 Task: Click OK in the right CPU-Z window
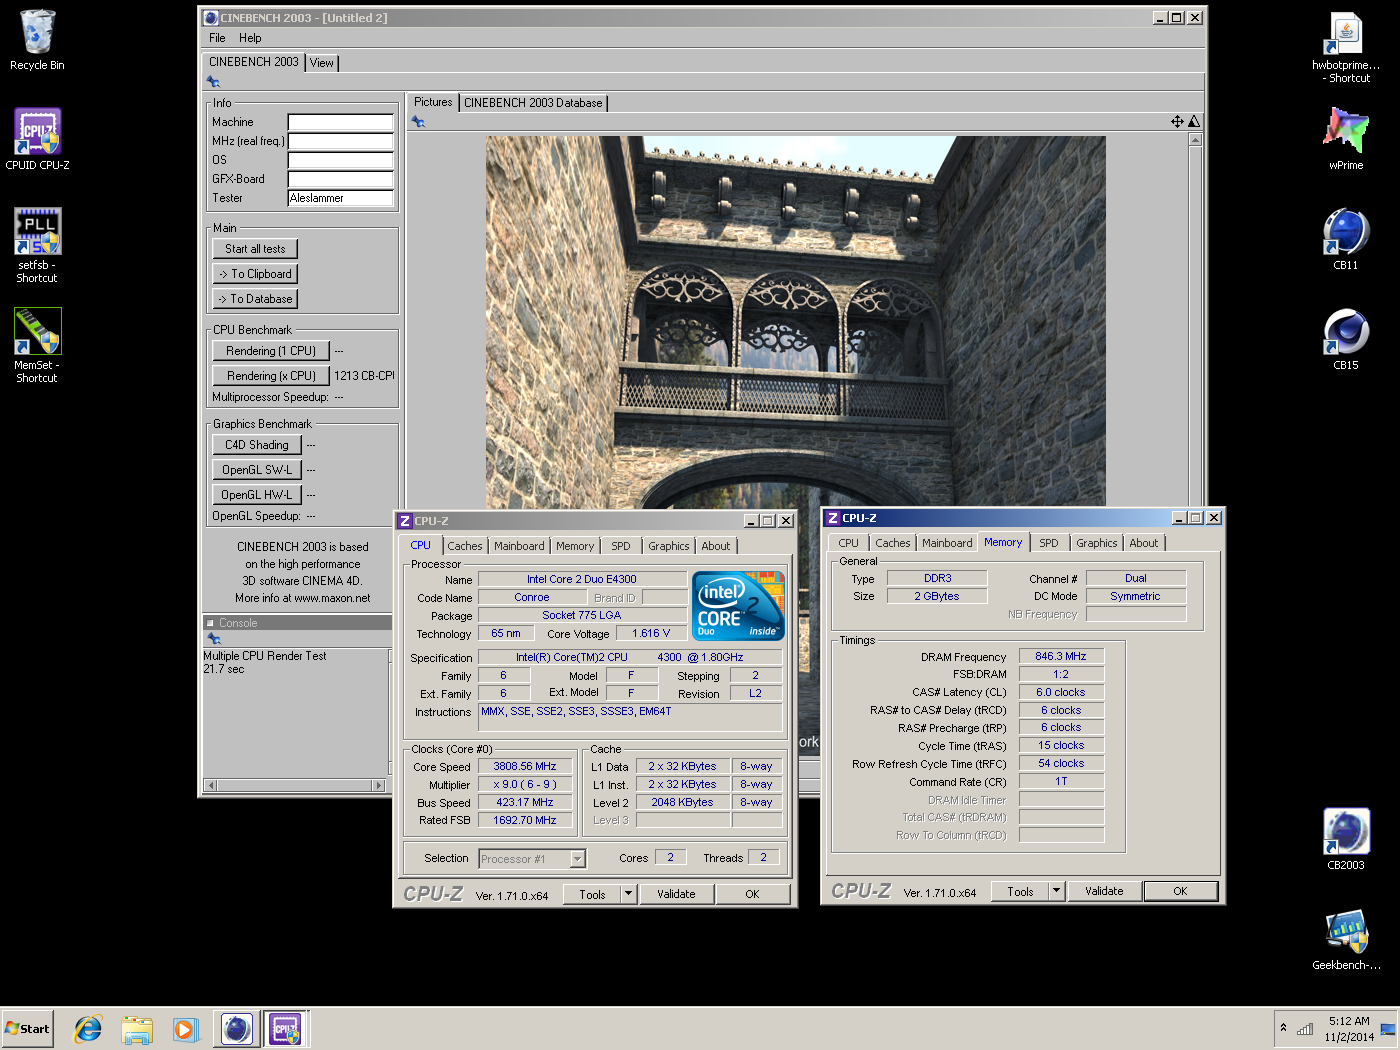(1180, 891)
